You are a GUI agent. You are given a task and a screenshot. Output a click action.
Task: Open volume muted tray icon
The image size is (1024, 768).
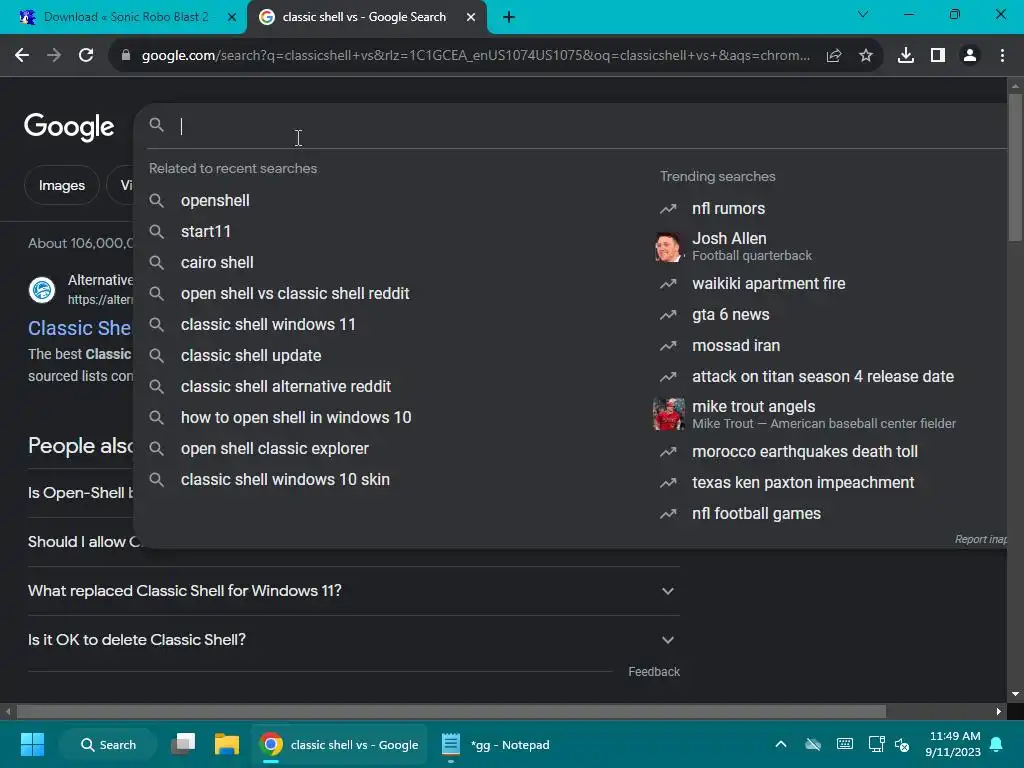click(902, 745)
